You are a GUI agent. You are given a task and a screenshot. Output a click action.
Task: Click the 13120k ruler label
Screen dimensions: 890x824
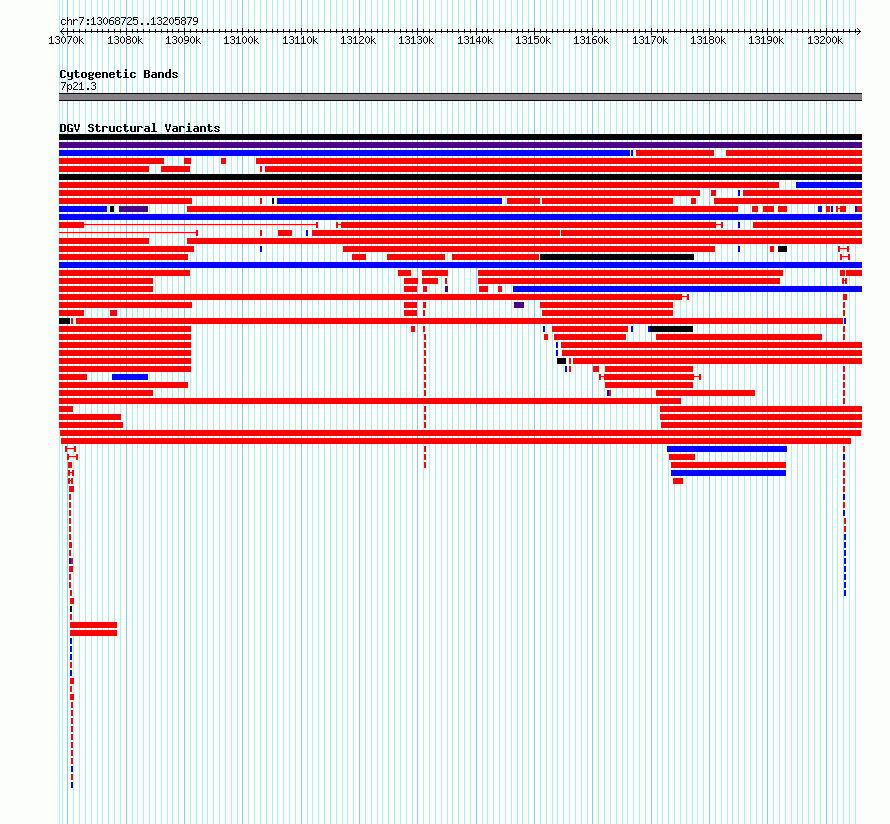pos(358,40)
